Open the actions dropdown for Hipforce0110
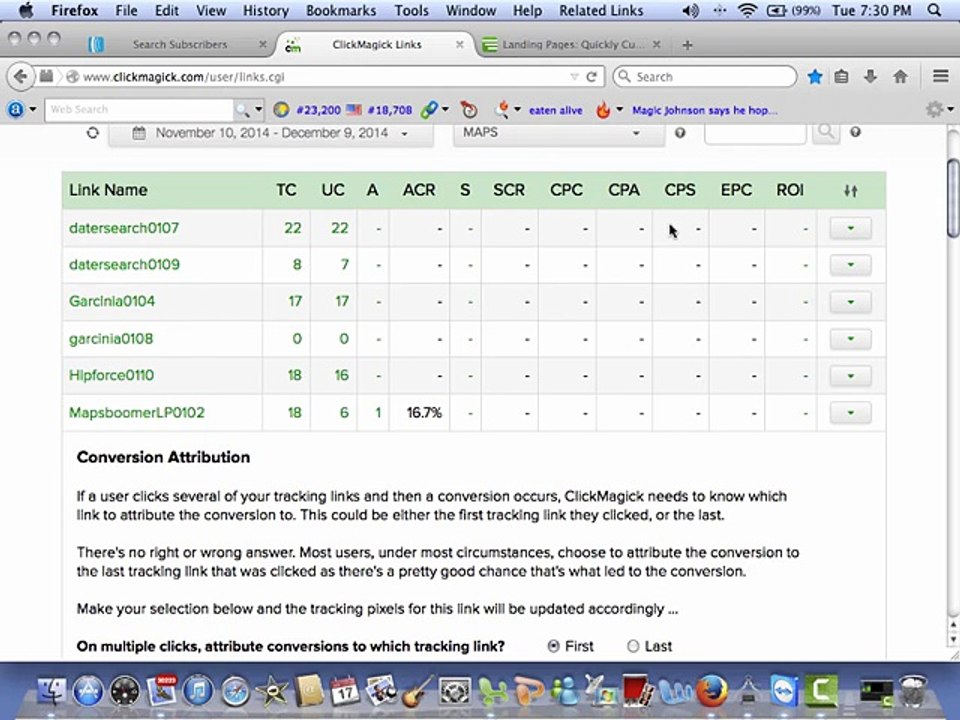 tap(850, 376)
